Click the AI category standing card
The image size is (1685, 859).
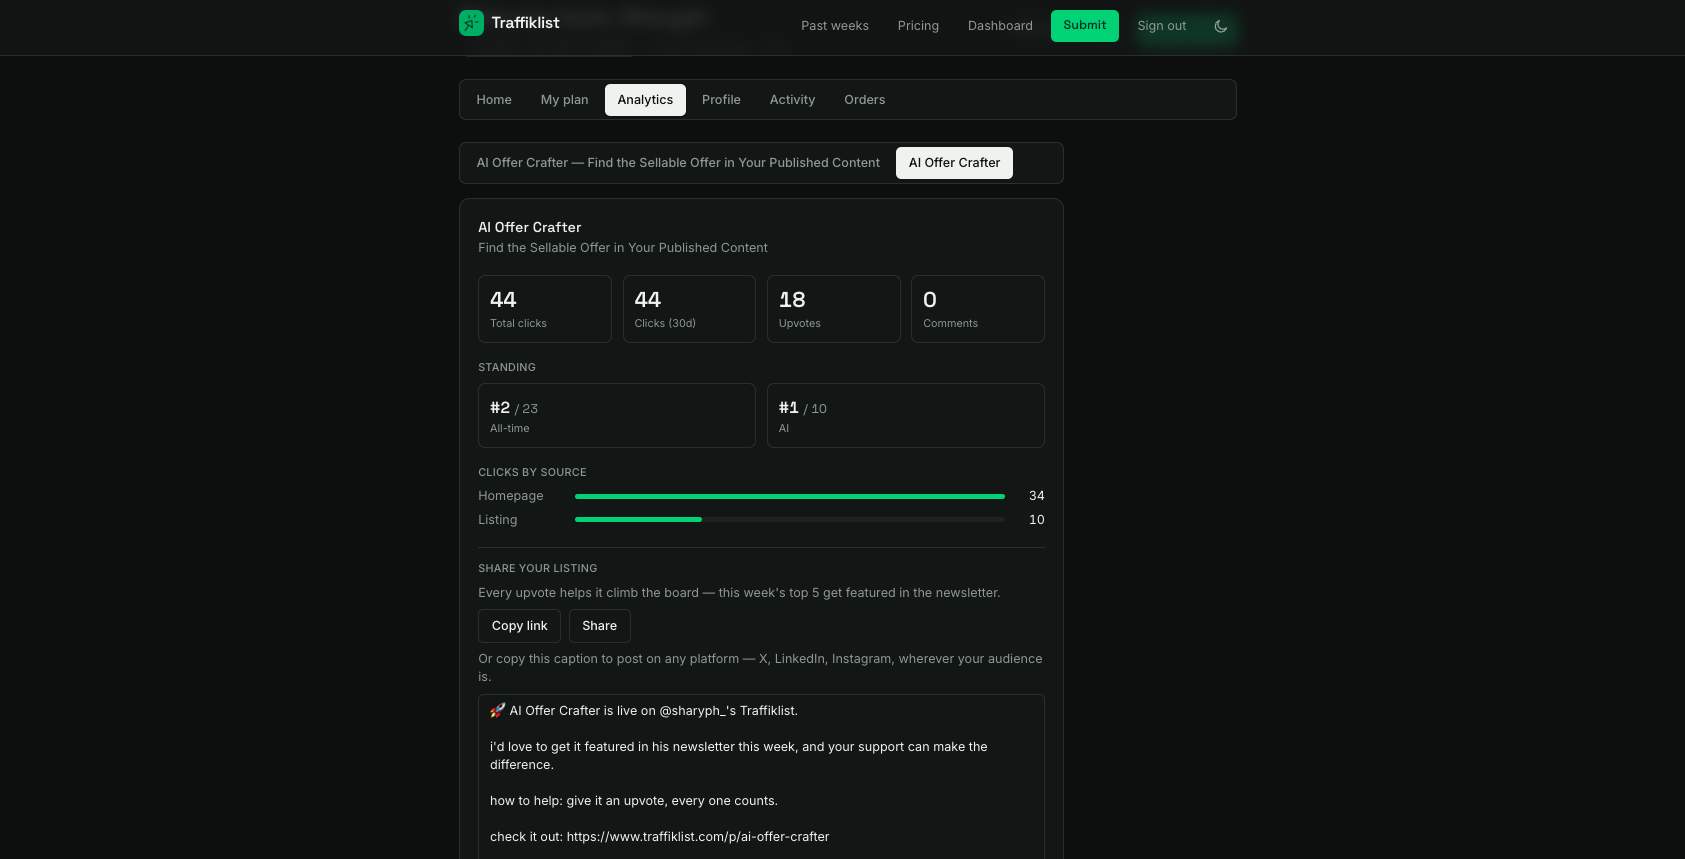pyautogui.click(x=906, y=416)
